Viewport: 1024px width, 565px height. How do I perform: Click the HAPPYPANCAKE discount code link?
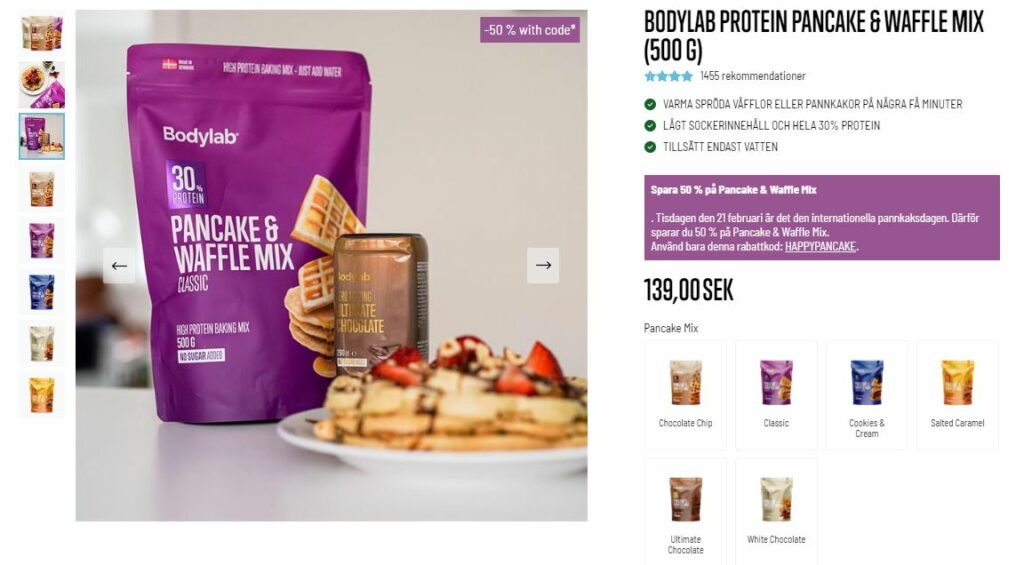click(820, 246)
